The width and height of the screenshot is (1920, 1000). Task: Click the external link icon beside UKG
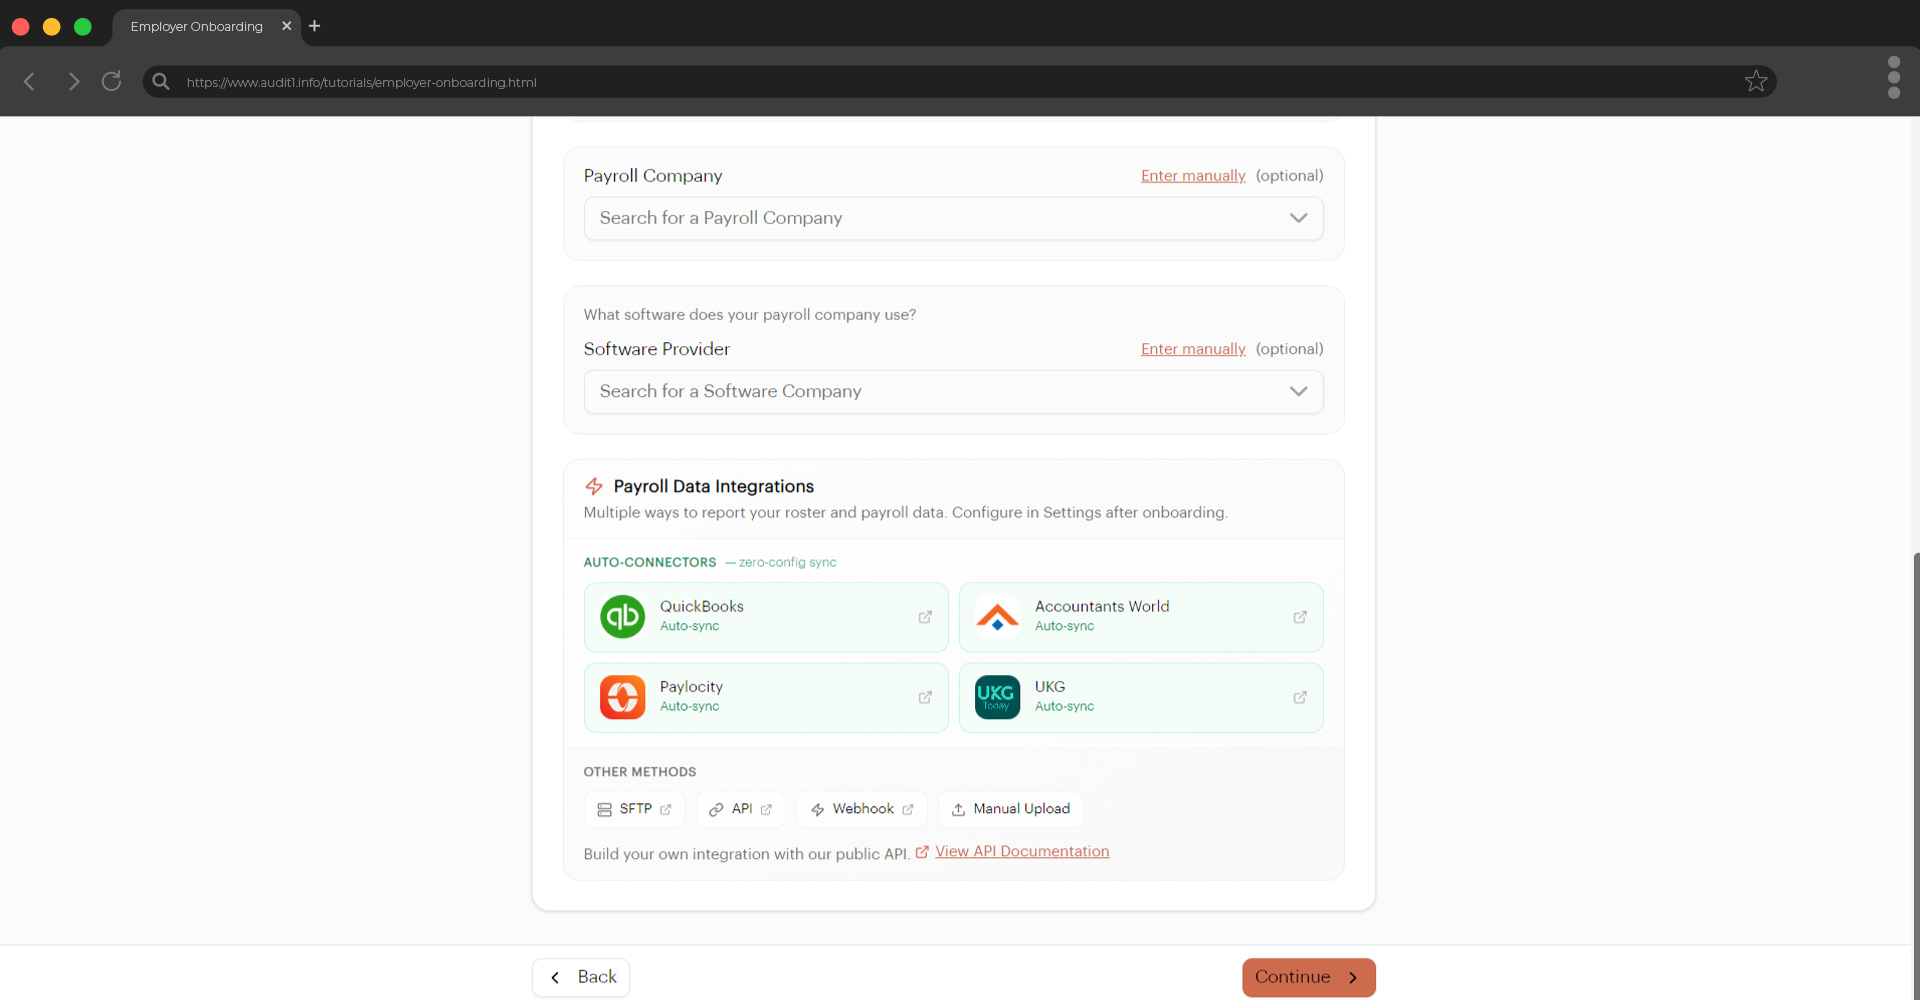1300,697
